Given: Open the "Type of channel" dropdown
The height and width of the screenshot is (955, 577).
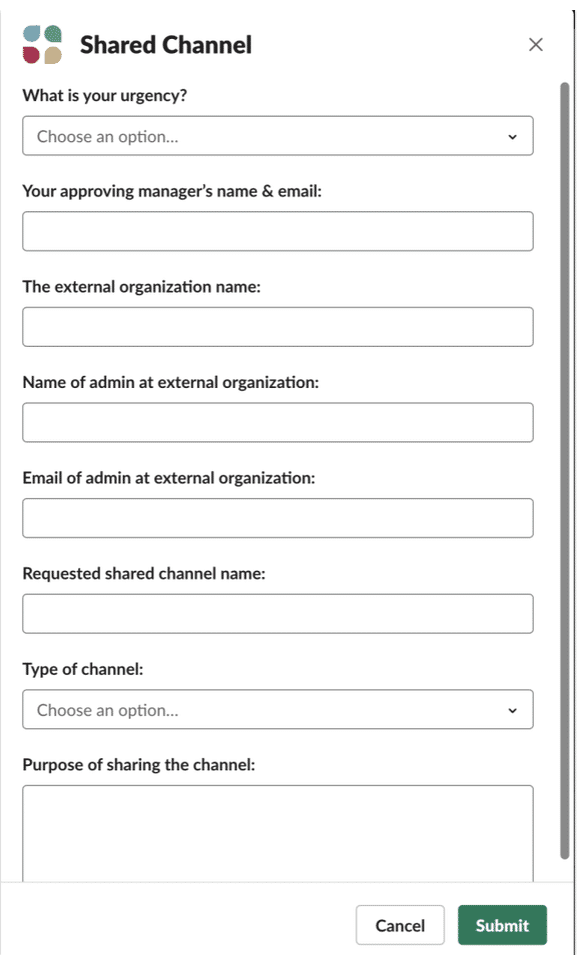Looking at the screenshot, I should click(278, 710).
